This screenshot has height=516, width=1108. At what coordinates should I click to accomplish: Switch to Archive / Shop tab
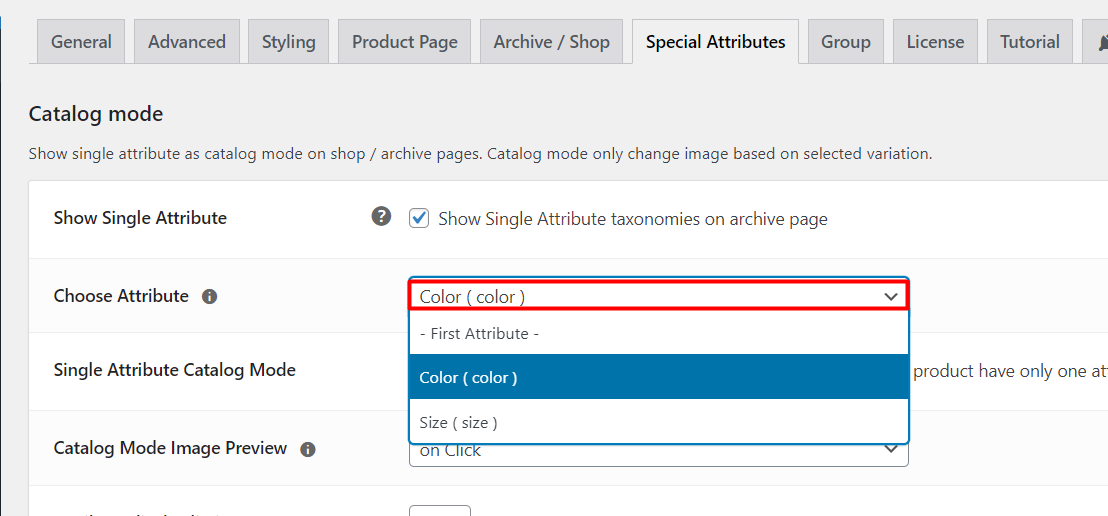[x=551, y=42]
